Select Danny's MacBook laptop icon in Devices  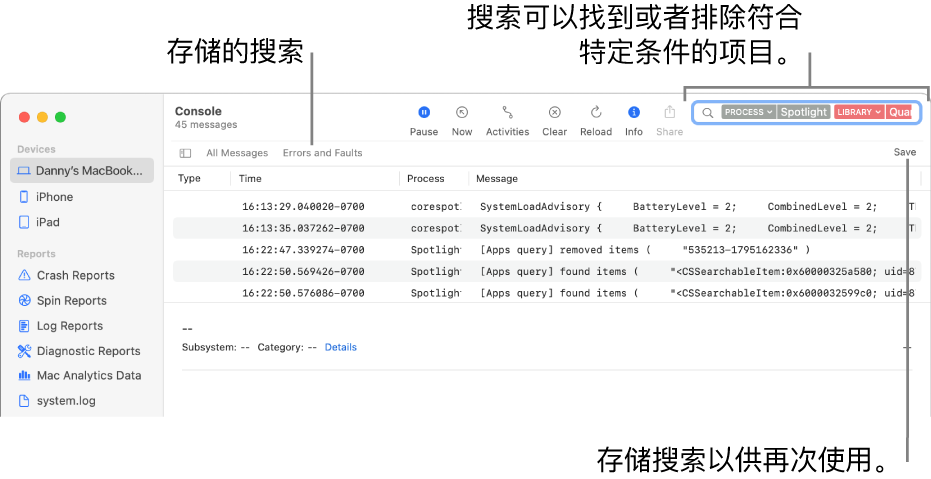click(24, 171)
